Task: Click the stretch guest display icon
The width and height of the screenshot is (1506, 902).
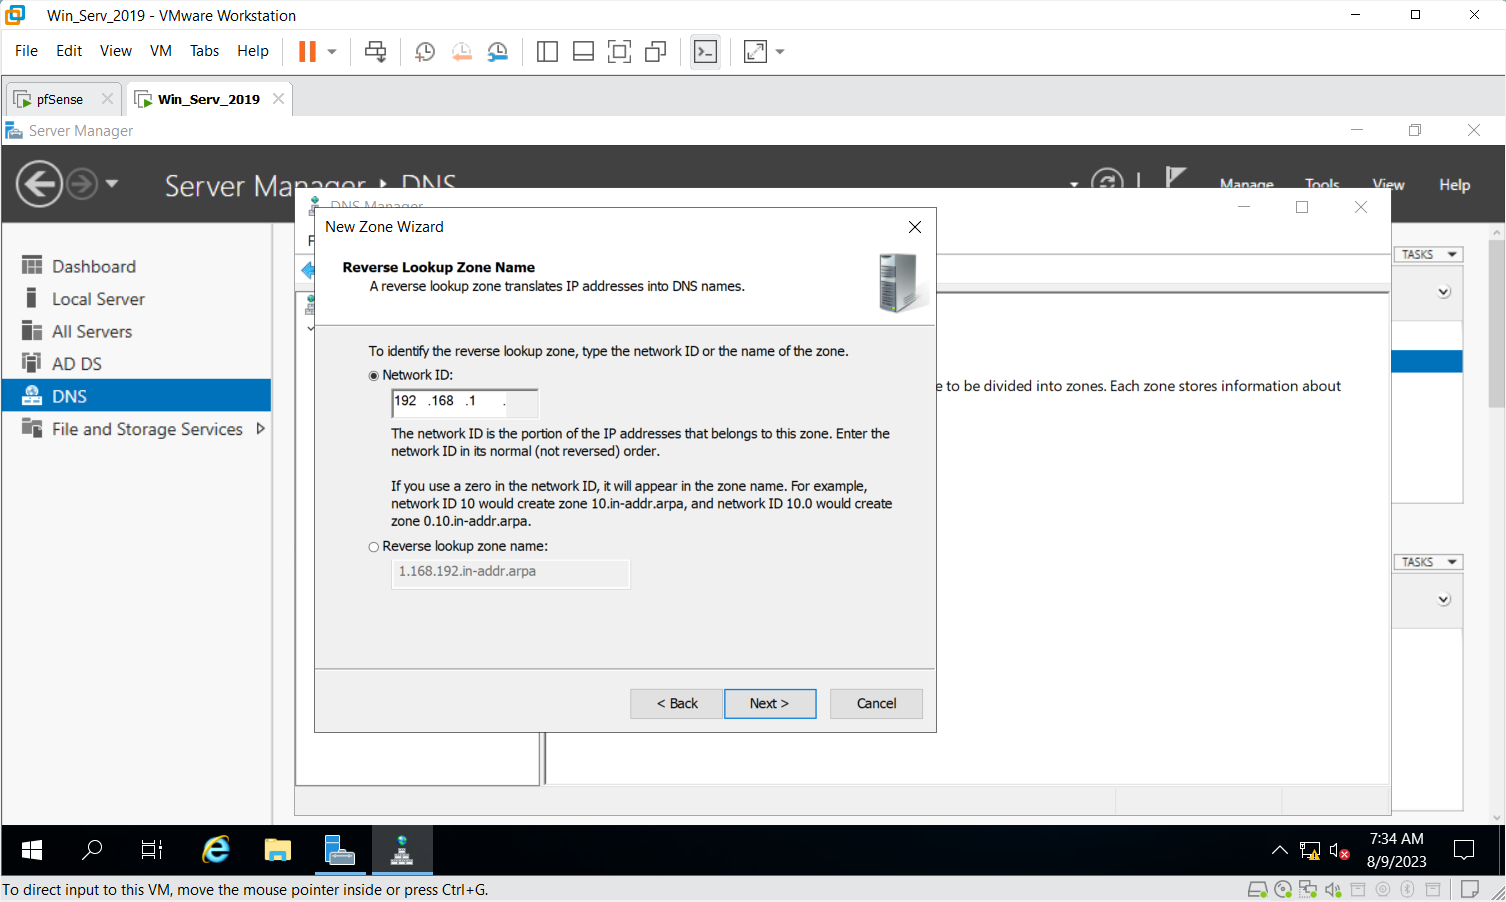Action: click(756, 51)
